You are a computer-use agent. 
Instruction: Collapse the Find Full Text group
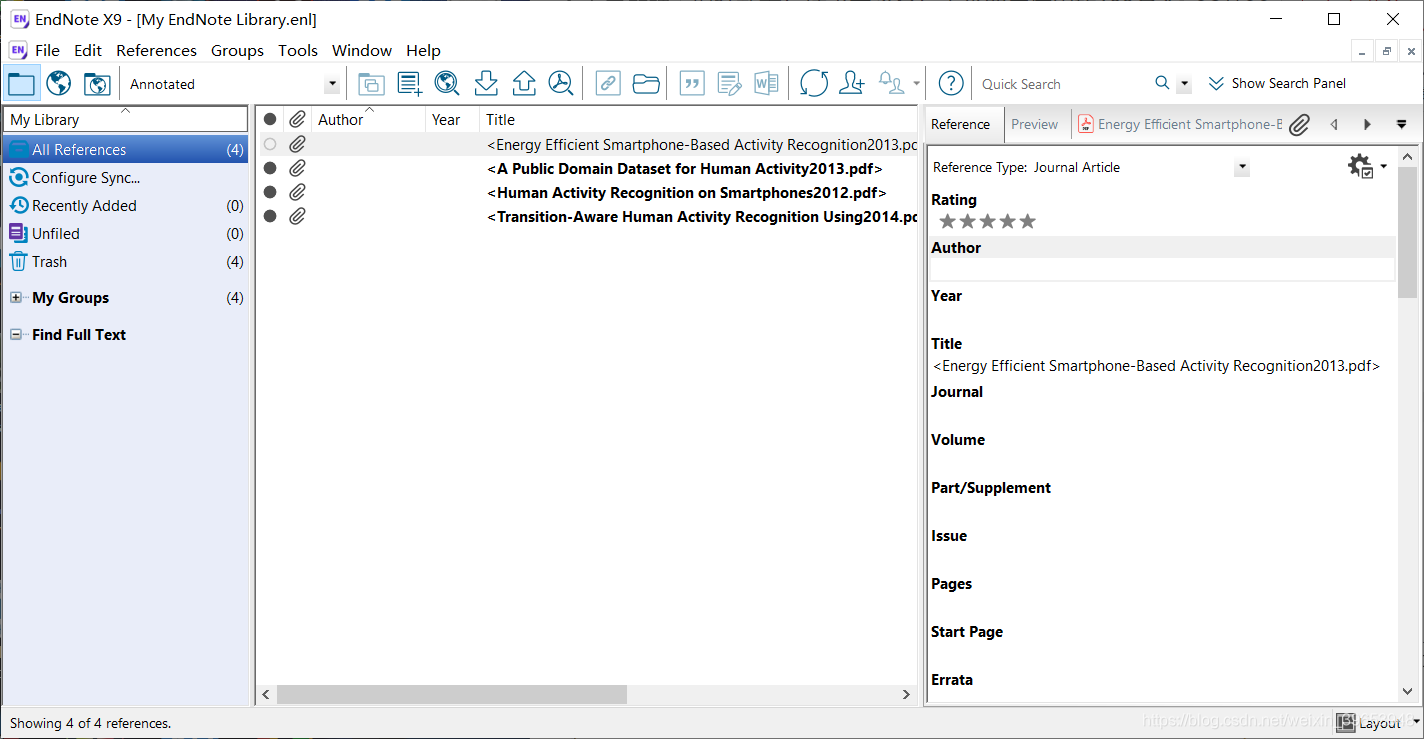(16, 335)
